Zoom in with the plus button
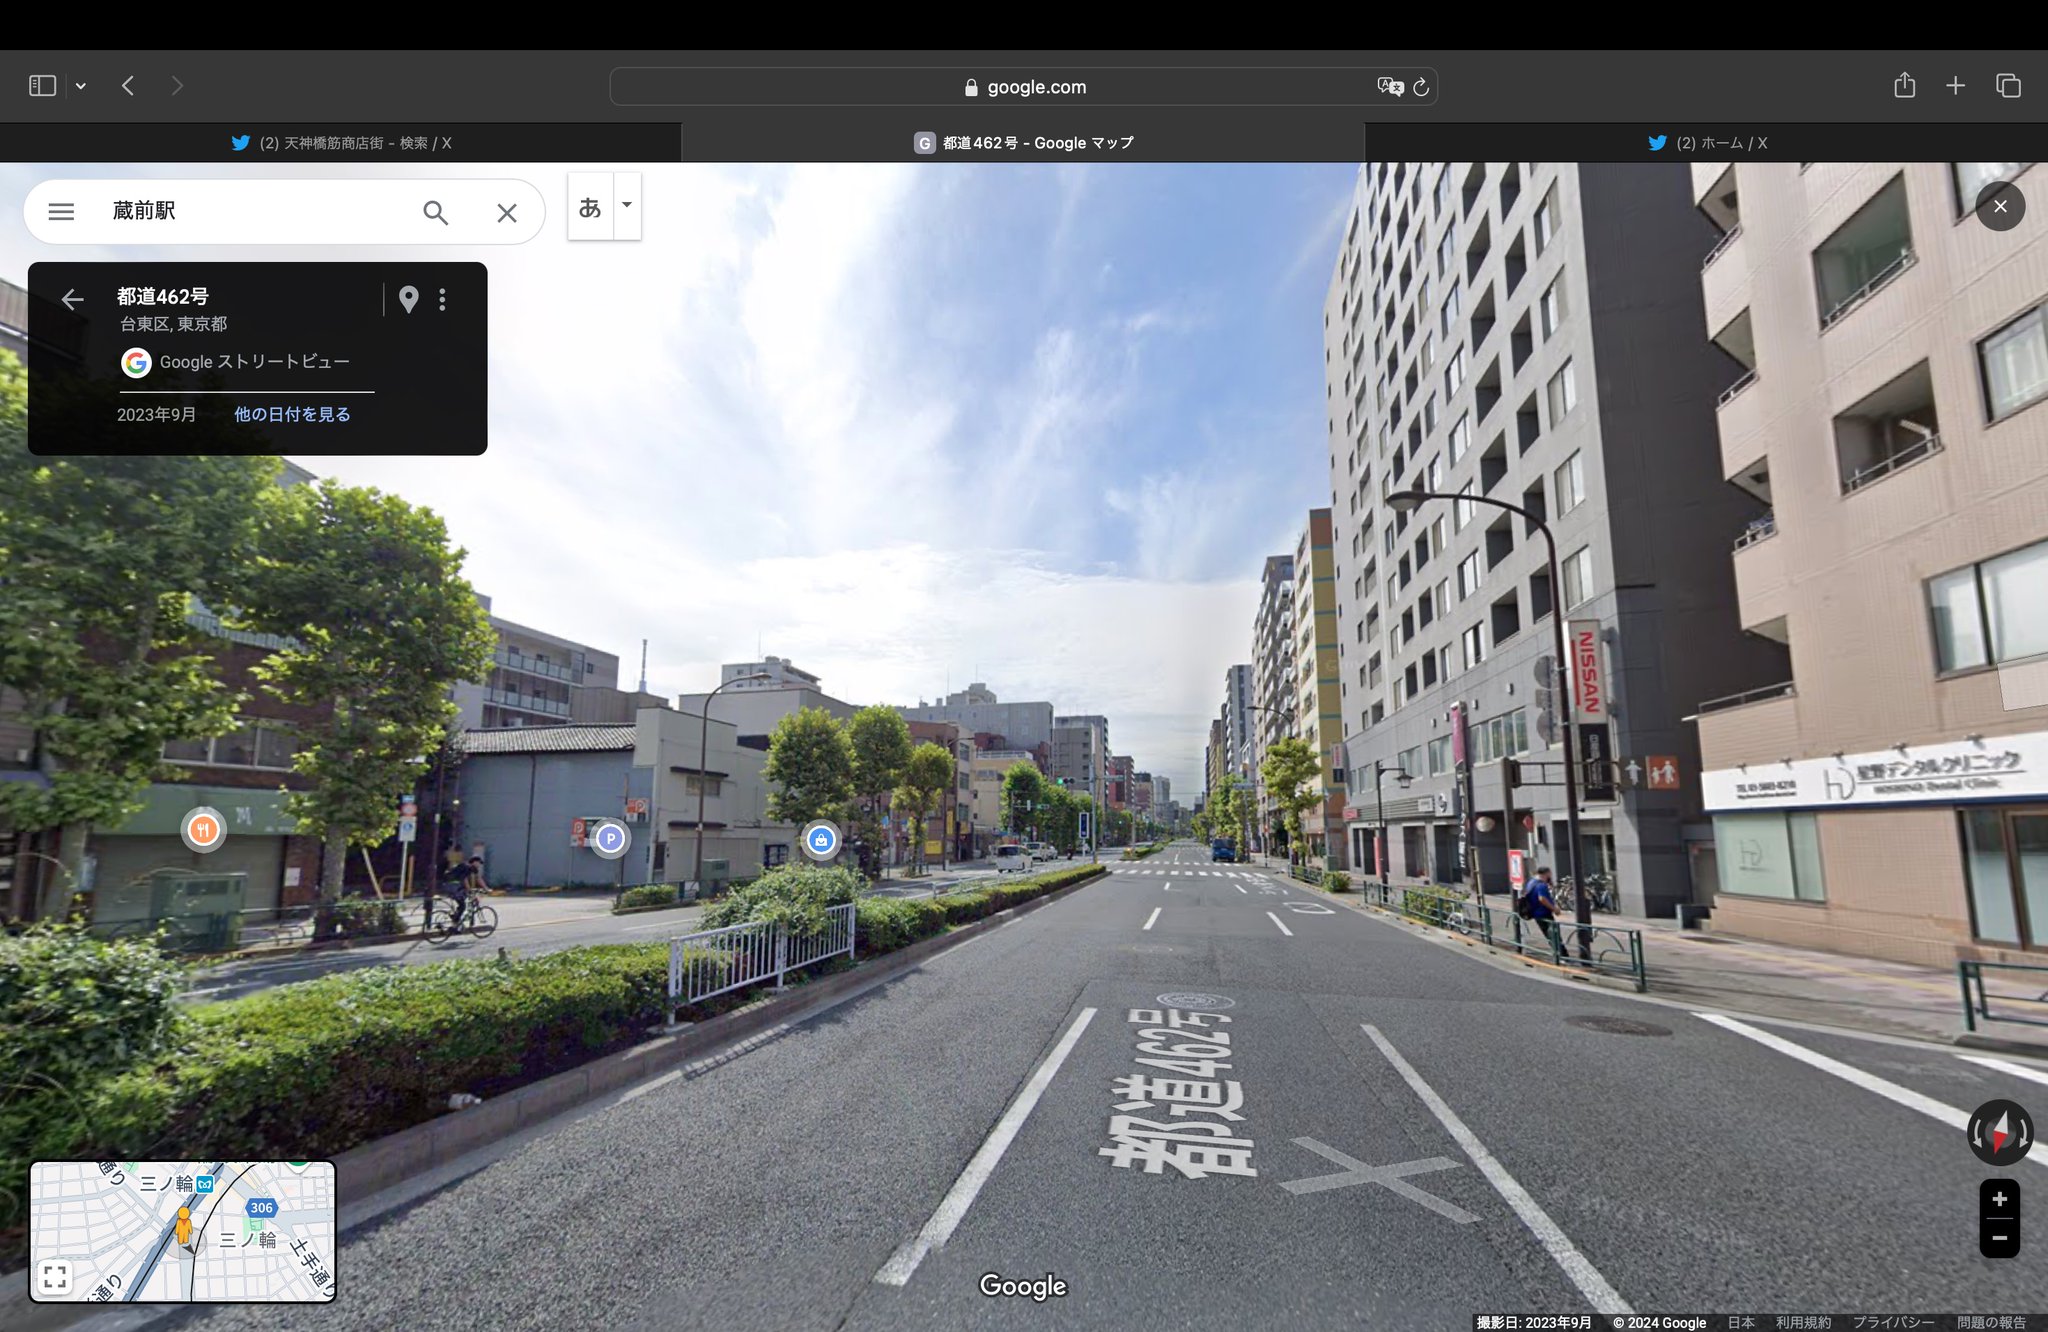Viewport: 2048px width, 1332px height. coord(1999,1199)
